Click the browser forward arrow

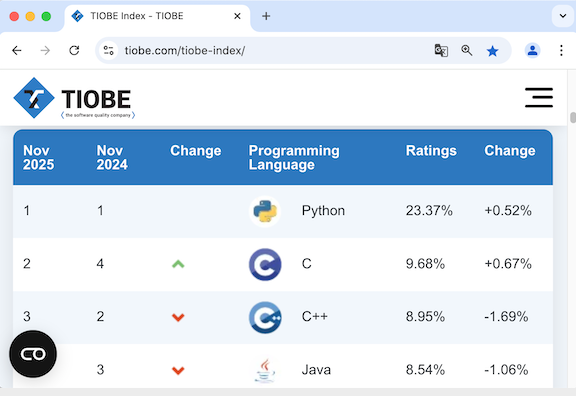[45, 50]
